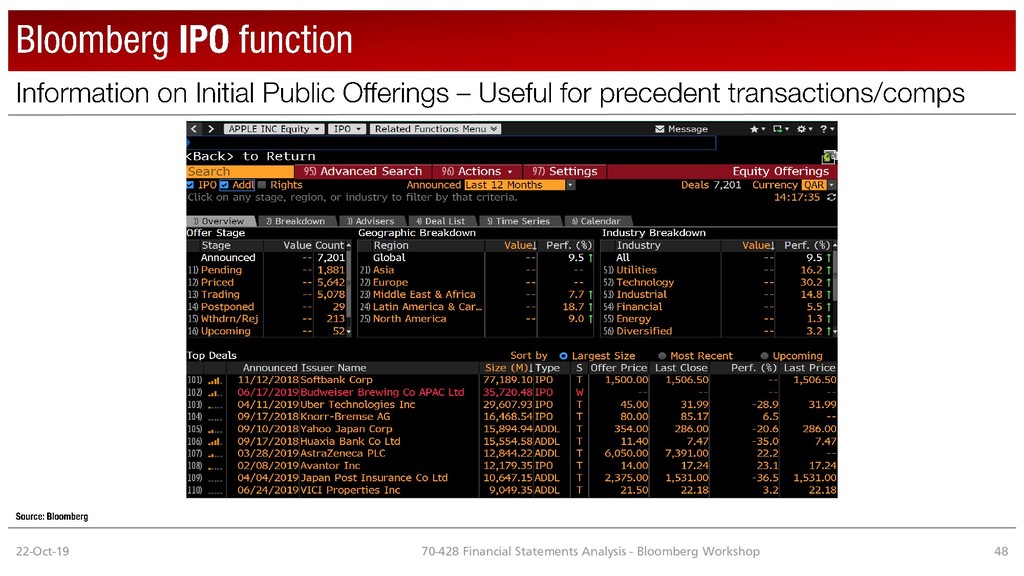Viewport: 1024px width, 576px height.
Task: Open the window export icon menu
Action: coord(780,129)
